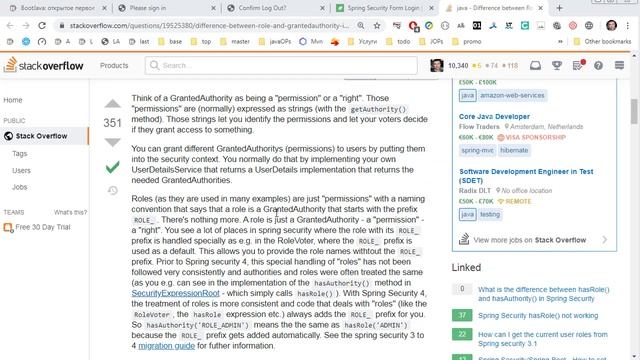Open Software Development Engineer in Test job
Viewport: 640px width, 360px height.
coord(526,176)
